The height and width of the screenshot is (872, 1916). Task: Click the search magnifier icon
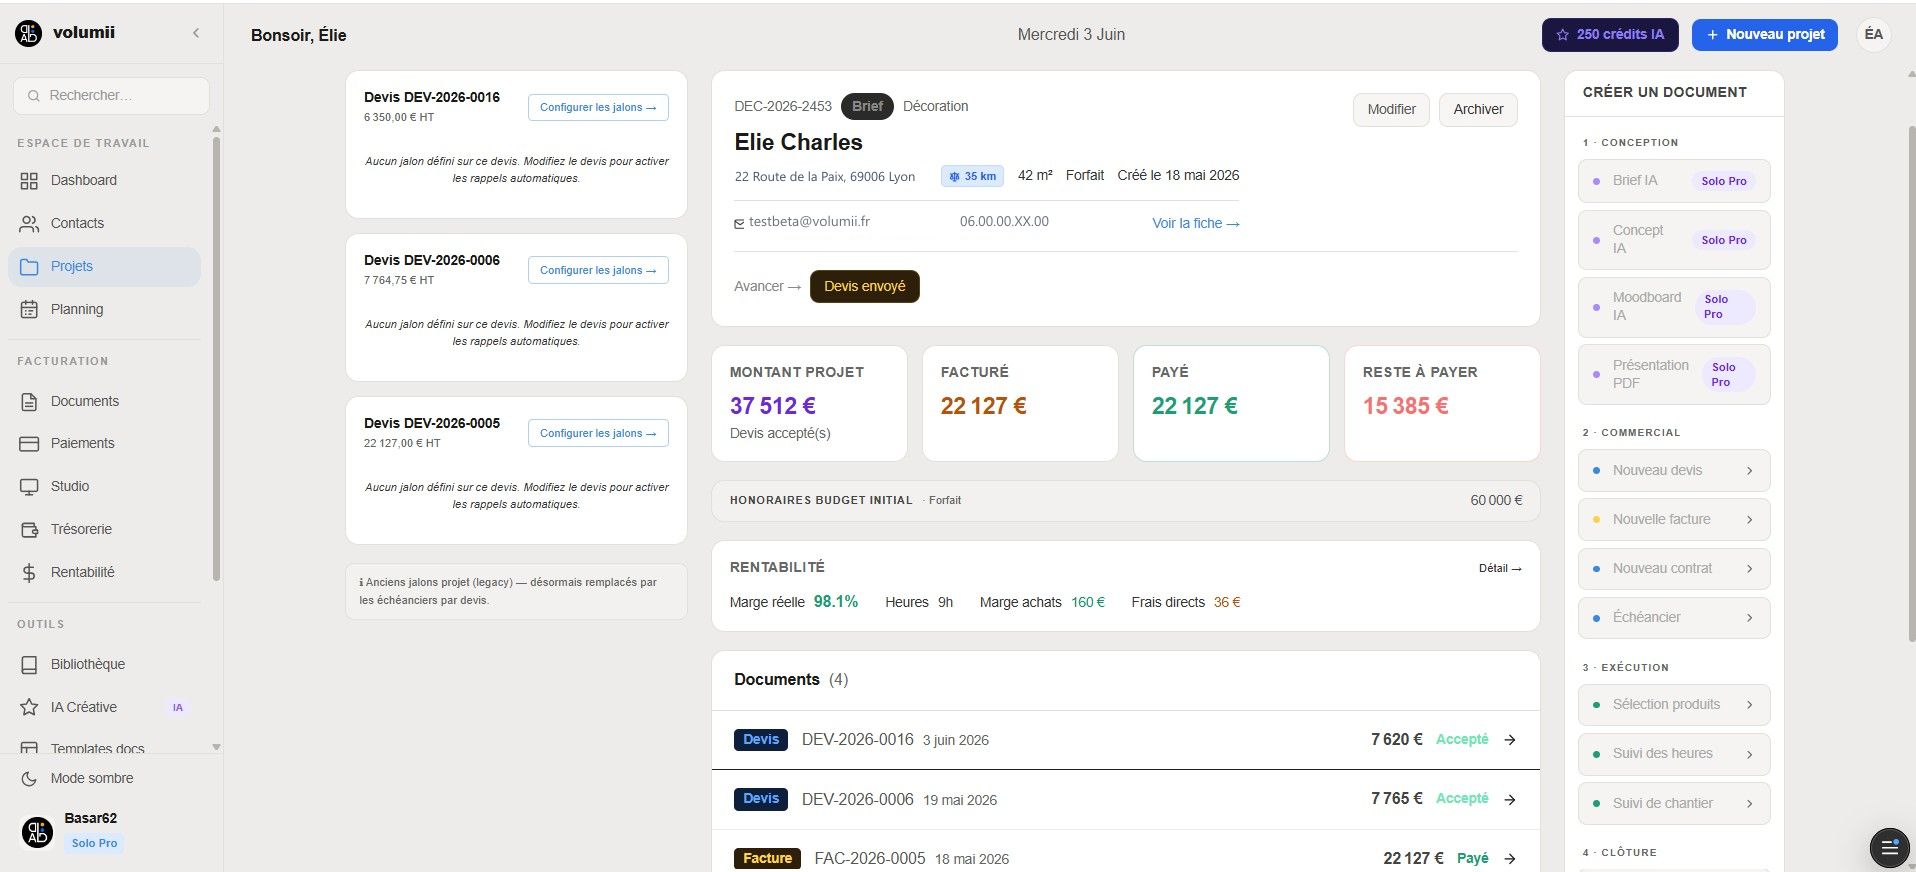tap(34, 96)
